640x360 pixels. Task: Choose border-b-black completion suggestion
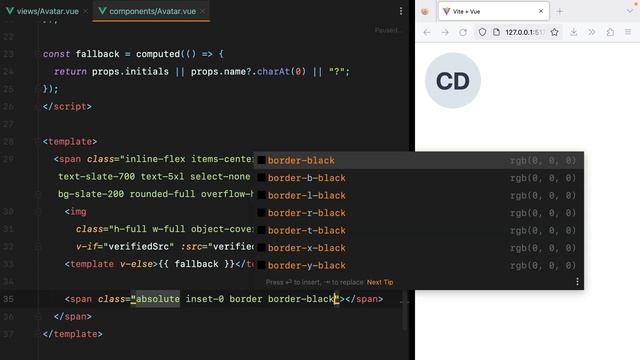pos(418,178)
